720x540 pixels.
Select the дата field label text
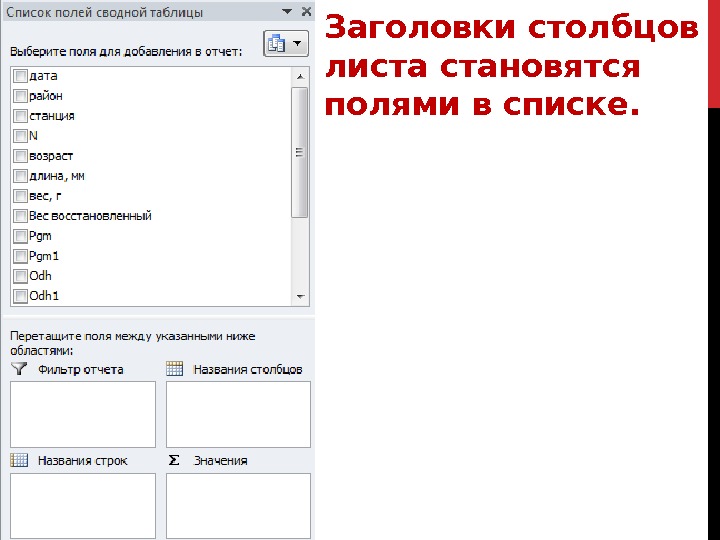(44, 76)
